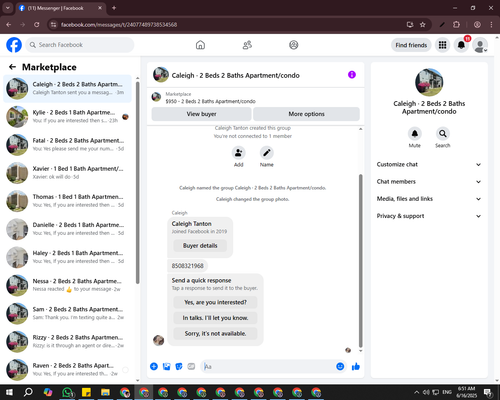The width and height of the screenshot is (500, 400).
Task: Choose a sticker in the composer
Action: (x=179, y=367)
